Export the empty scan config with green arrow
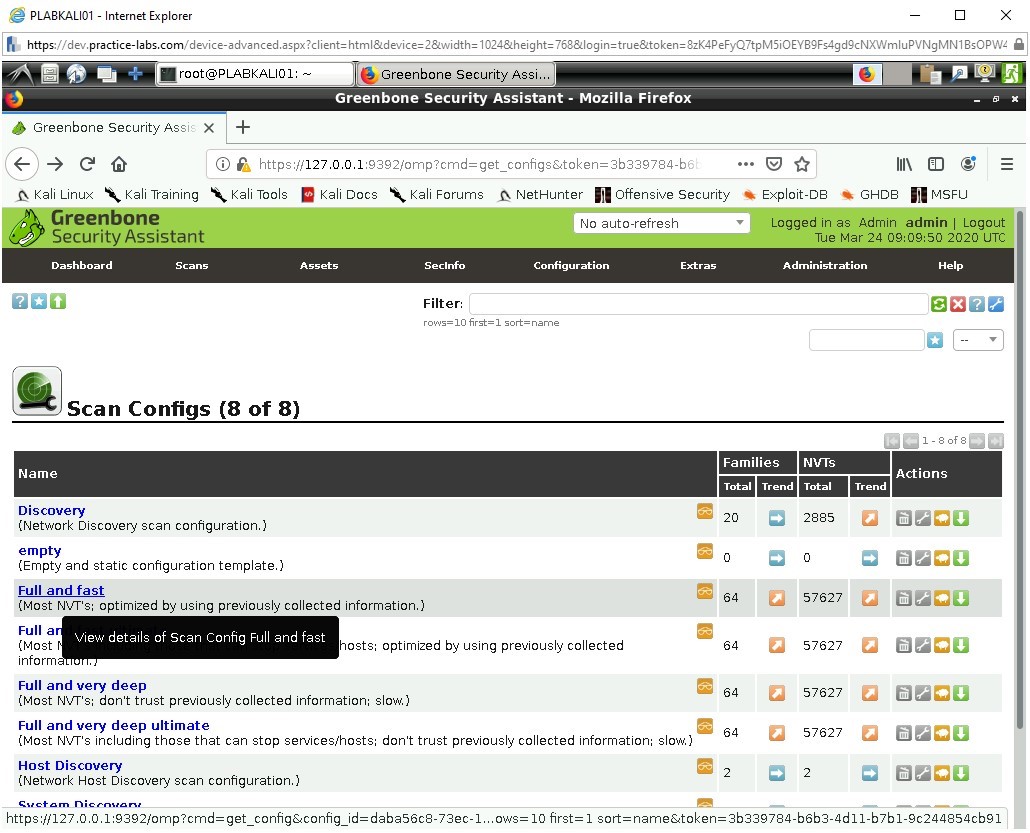Image resolution: width=1030 pixels, height=833 pixels. click(x=958, y=558)
